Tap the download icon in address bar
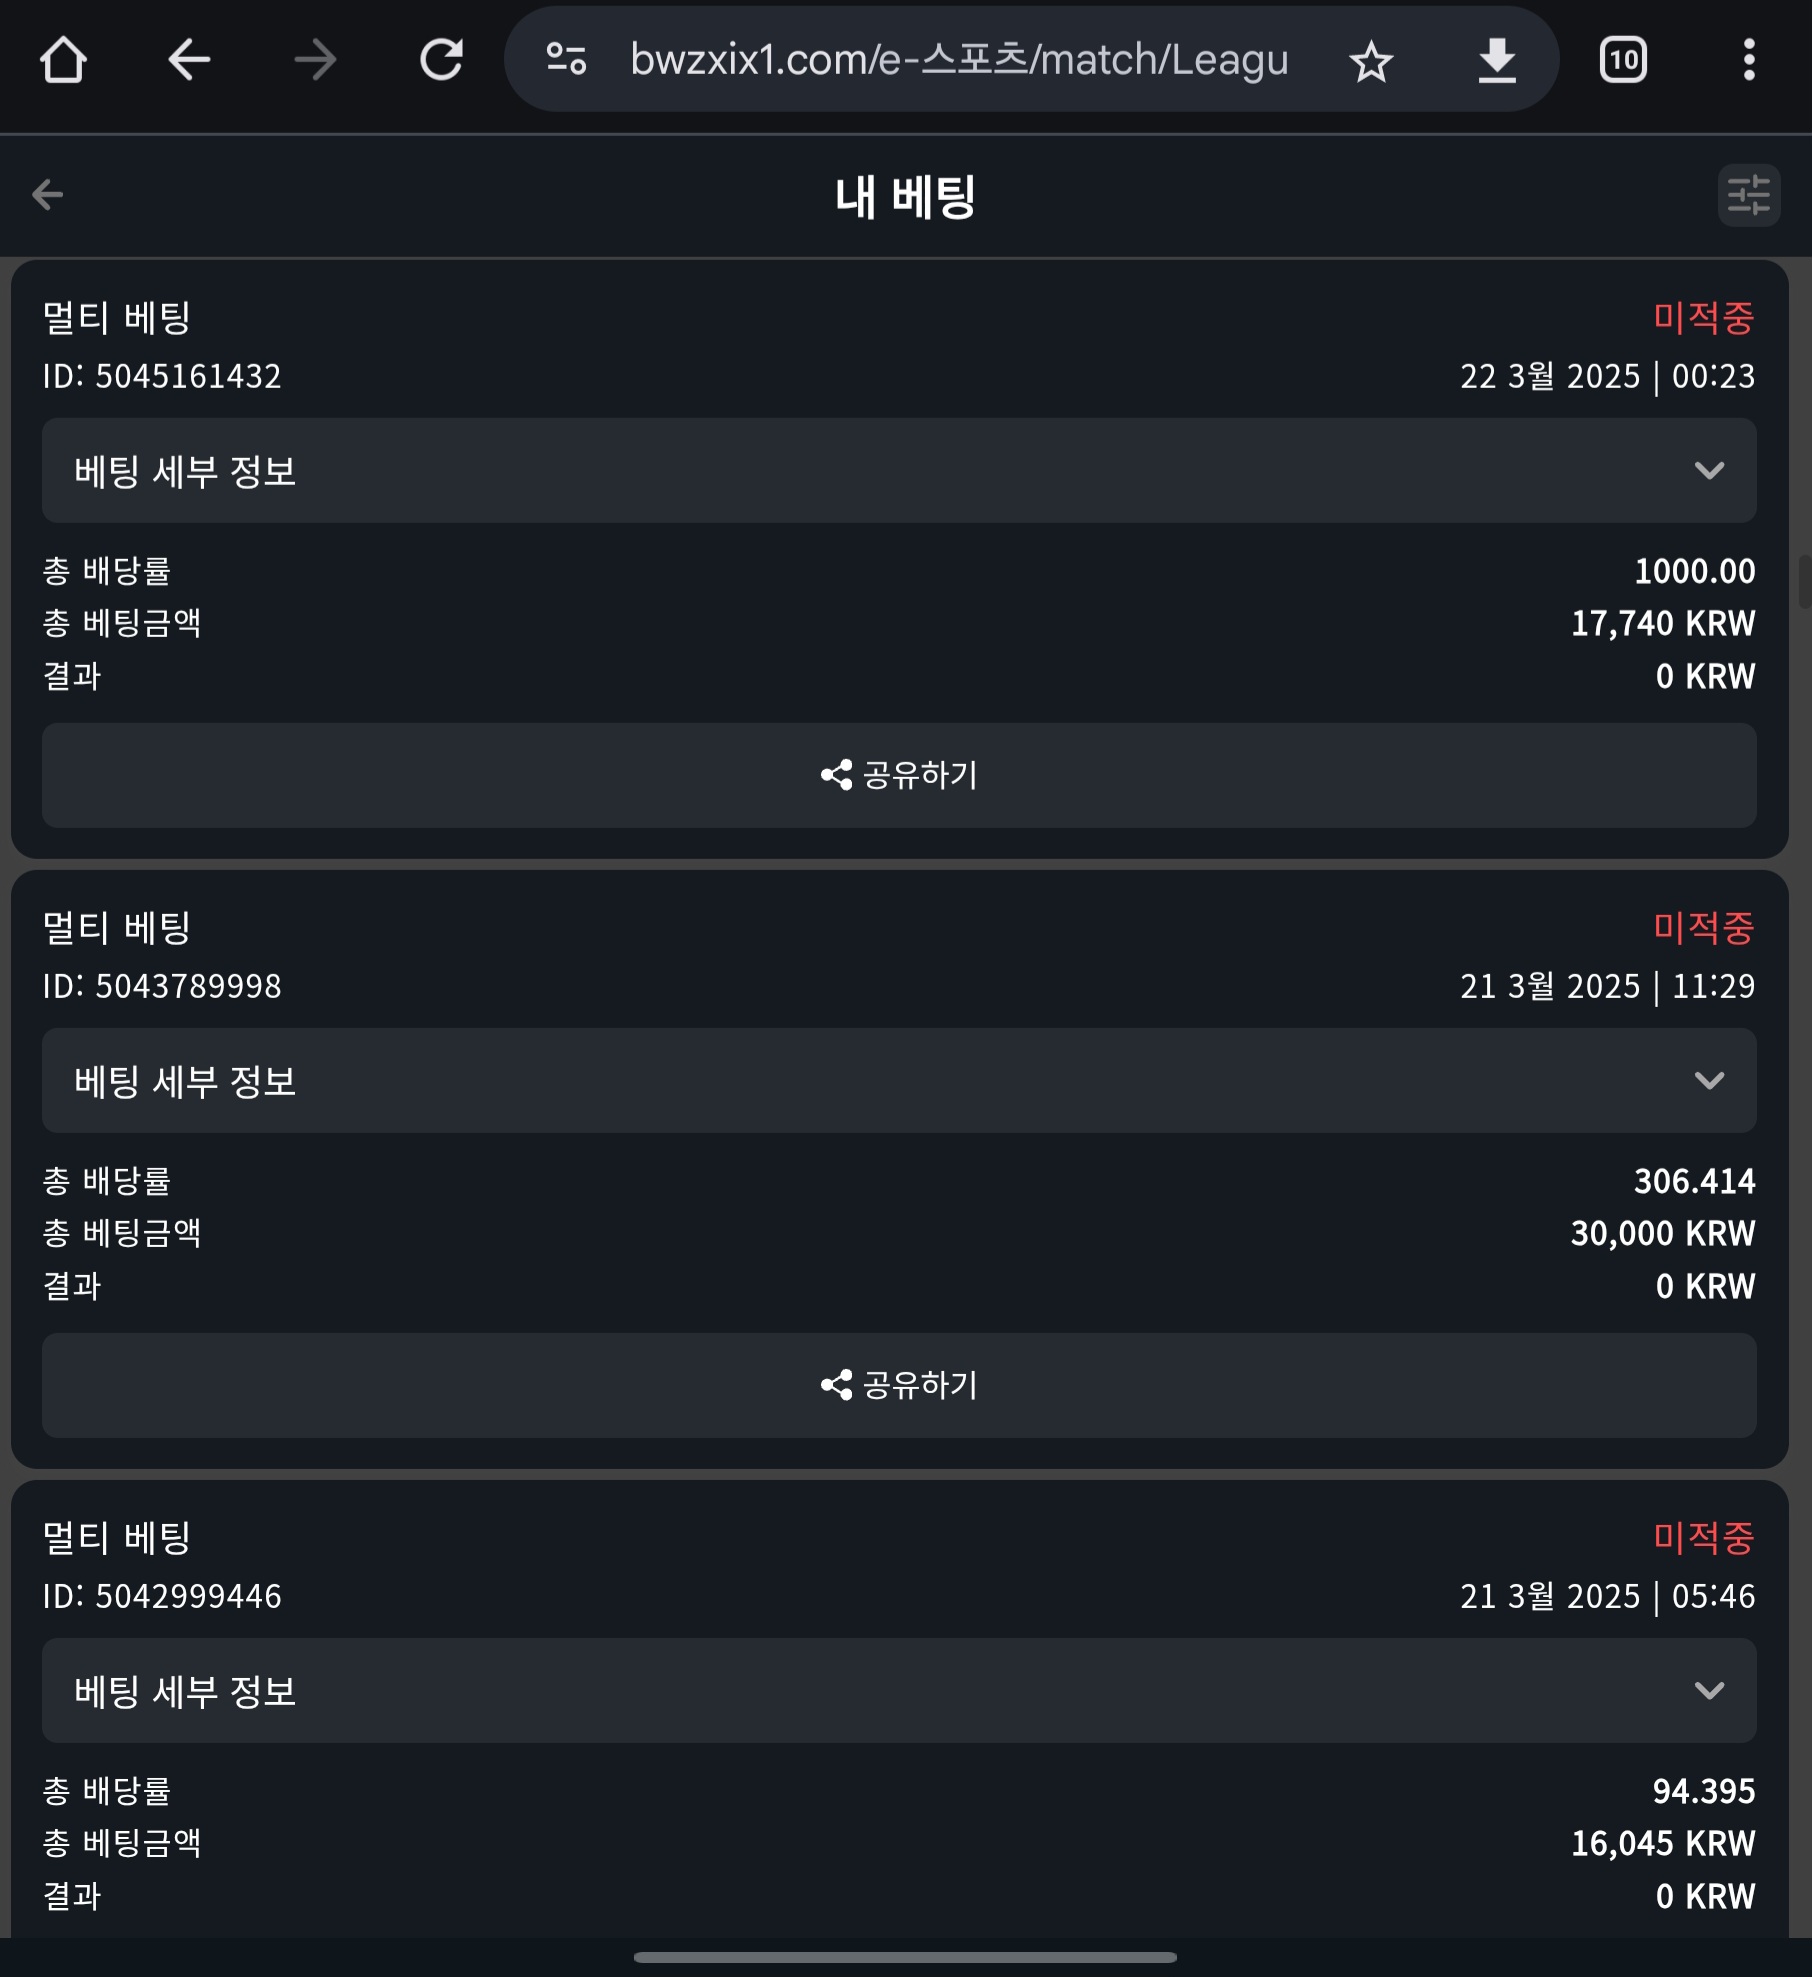 pyautogui.click(x=1497, y=61)
